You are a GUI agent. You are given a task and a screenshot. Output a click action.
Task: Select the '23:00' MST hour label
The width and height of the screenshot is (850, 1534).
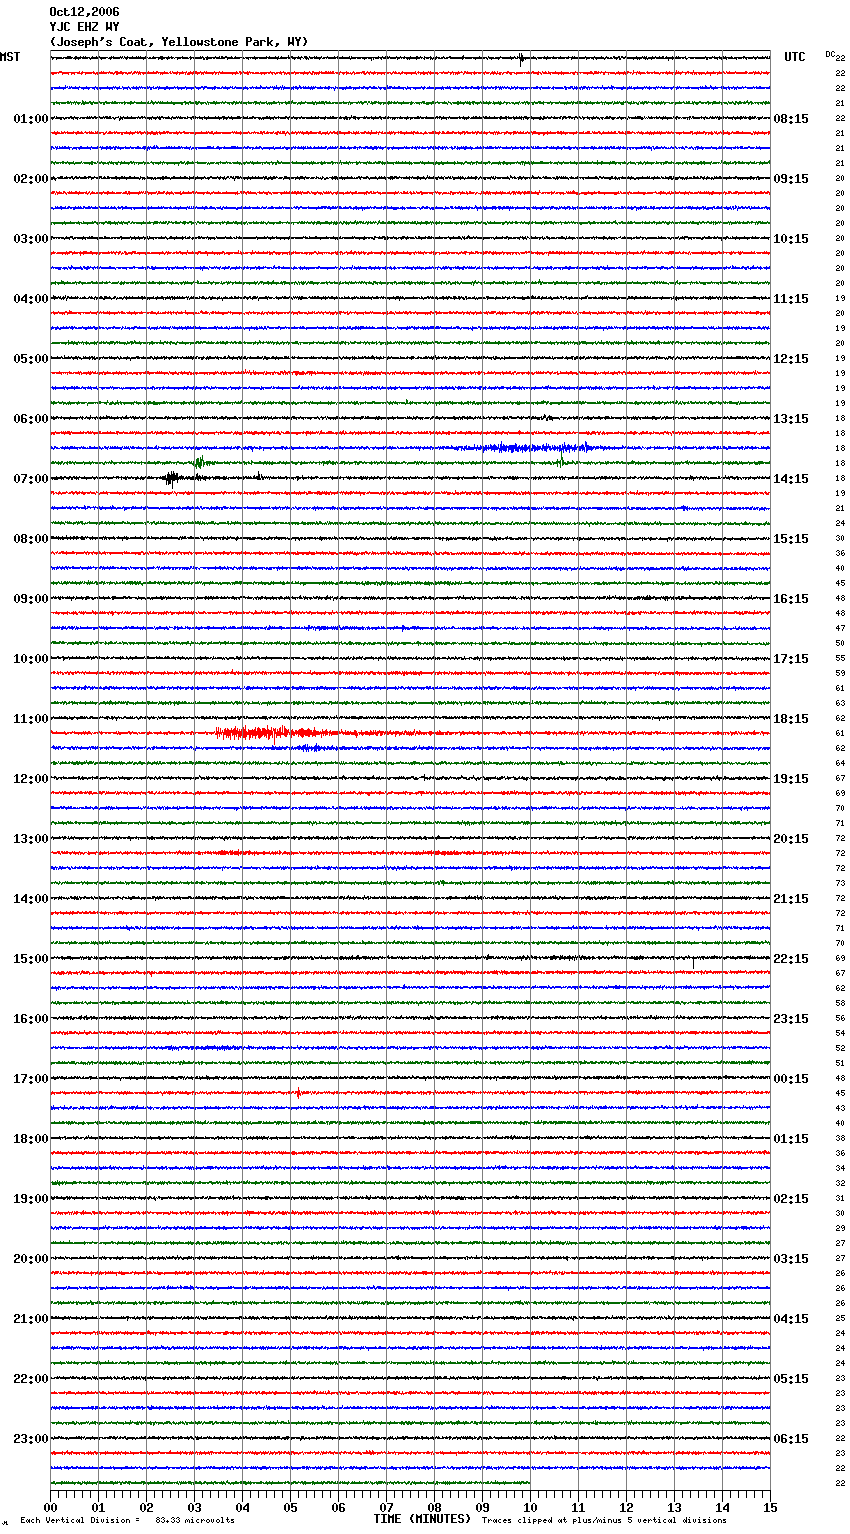31,1439
